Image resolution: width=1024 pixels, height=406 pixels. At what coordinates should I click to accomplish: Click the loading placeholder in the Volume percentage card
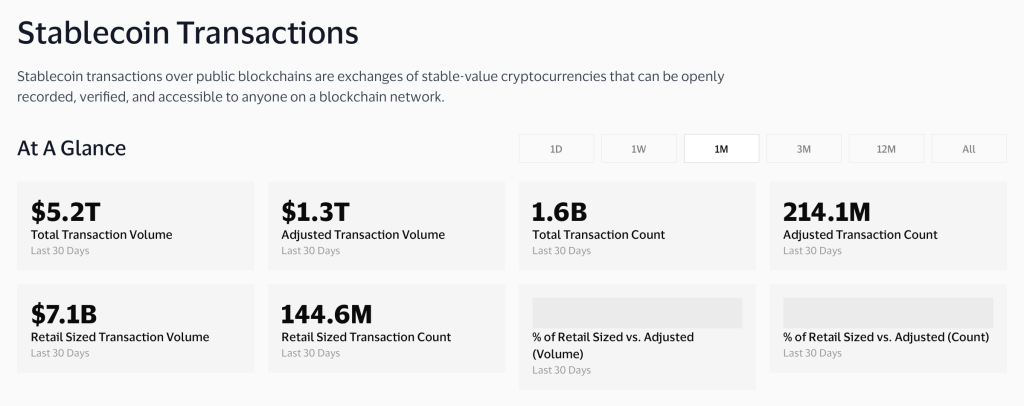[x=637, y=313]
